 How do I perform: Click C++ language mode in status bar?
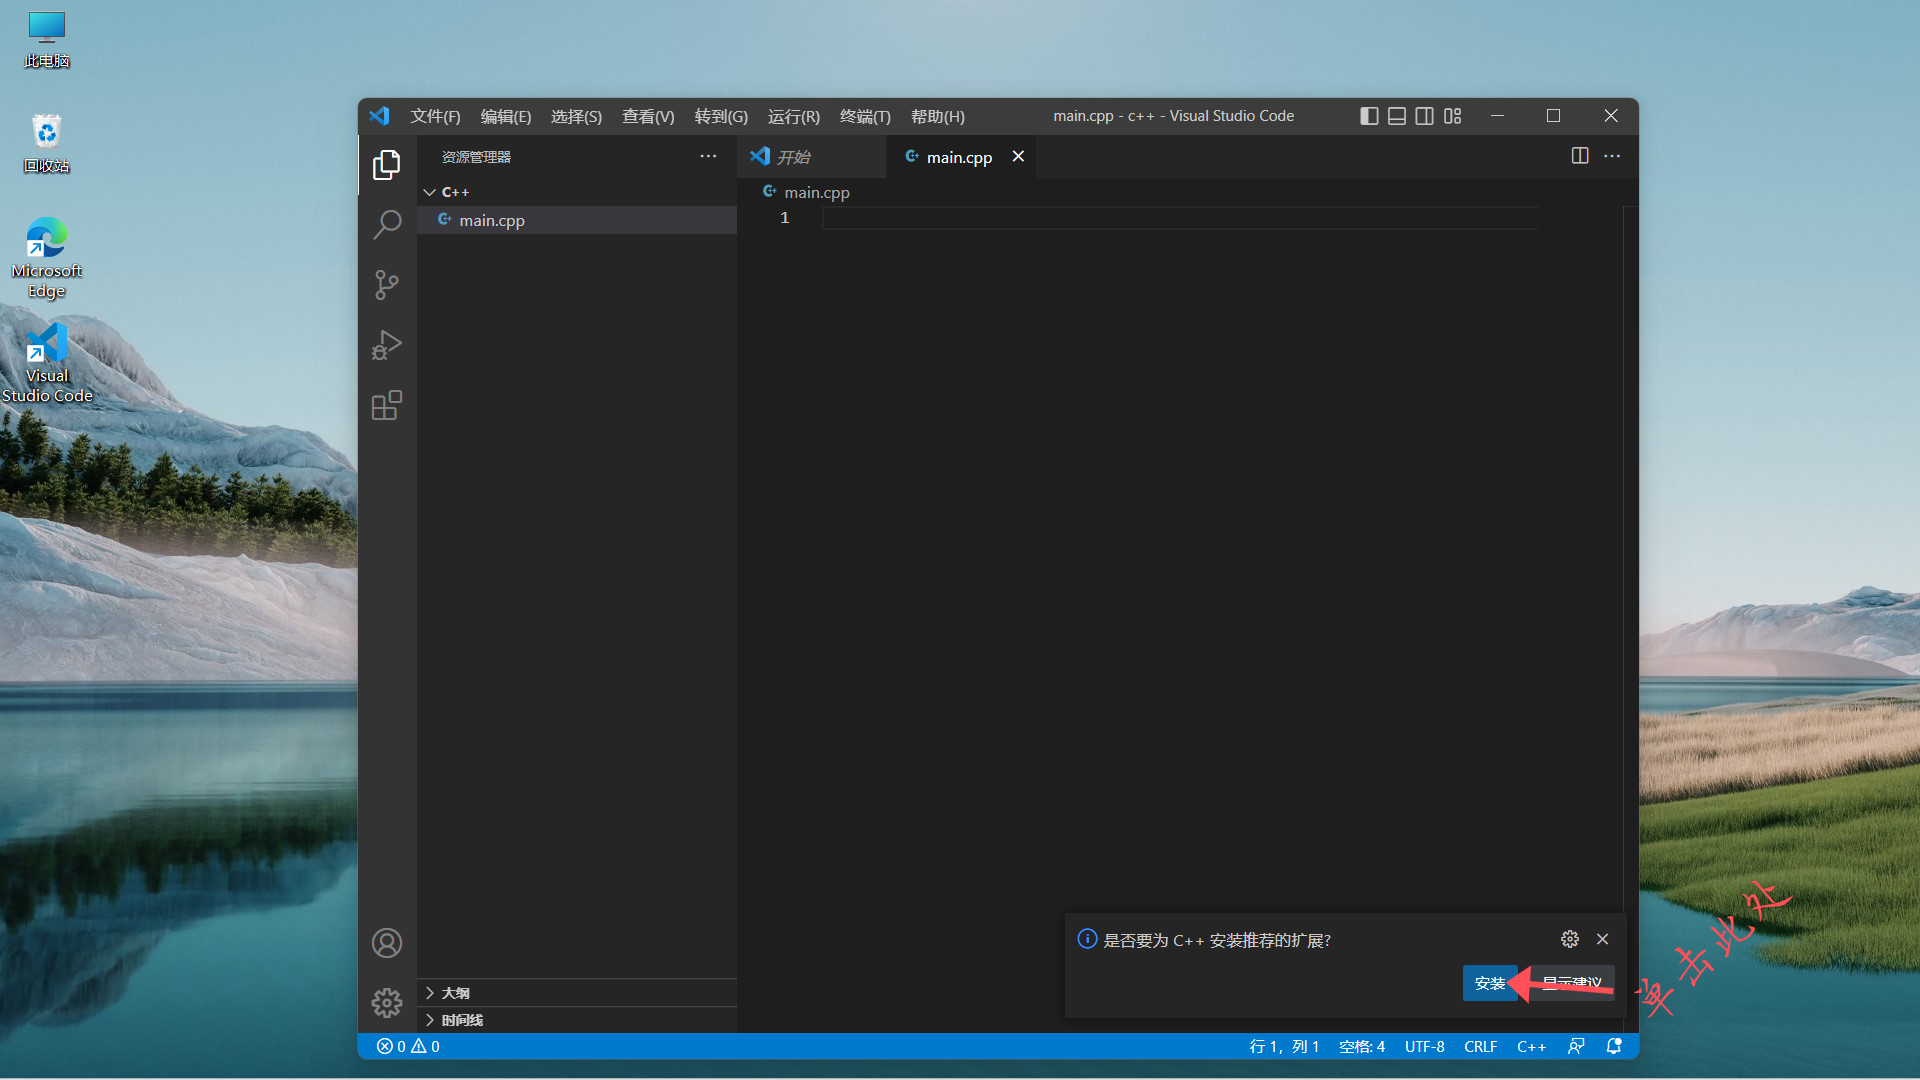point(1531,1046)
